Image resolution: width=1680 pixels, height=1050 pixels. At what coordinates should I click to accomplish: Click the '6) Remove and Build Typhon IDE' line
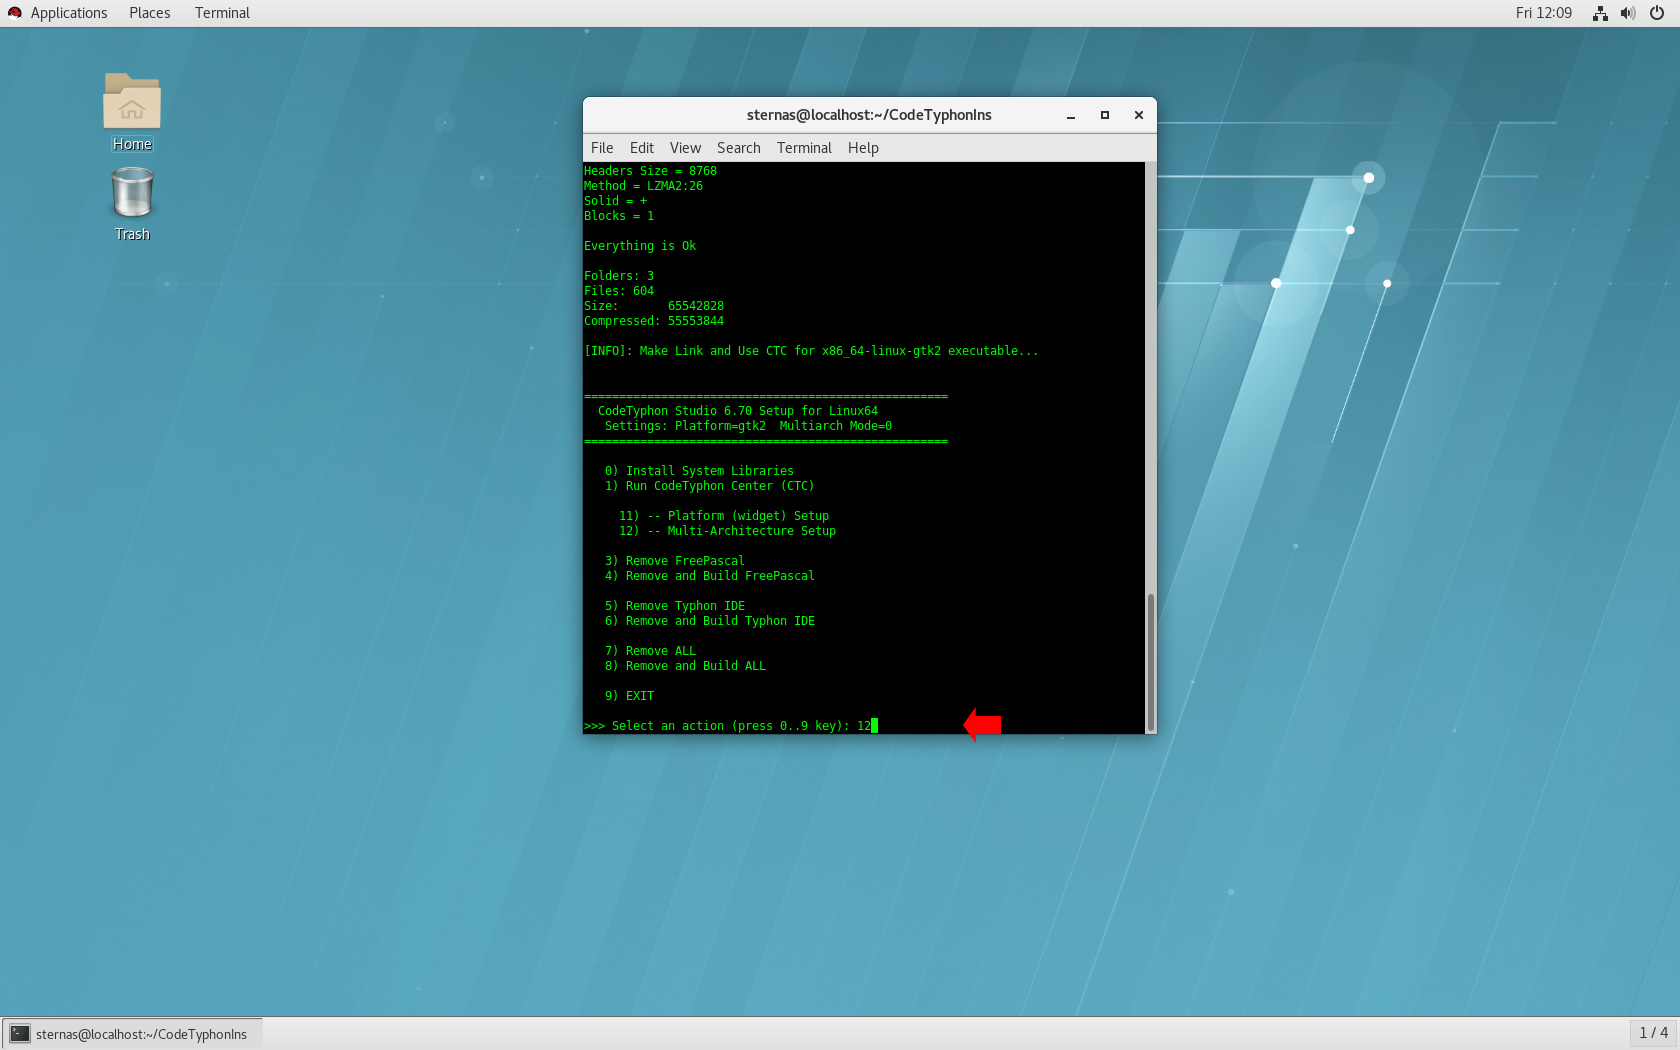coord(709,621)
